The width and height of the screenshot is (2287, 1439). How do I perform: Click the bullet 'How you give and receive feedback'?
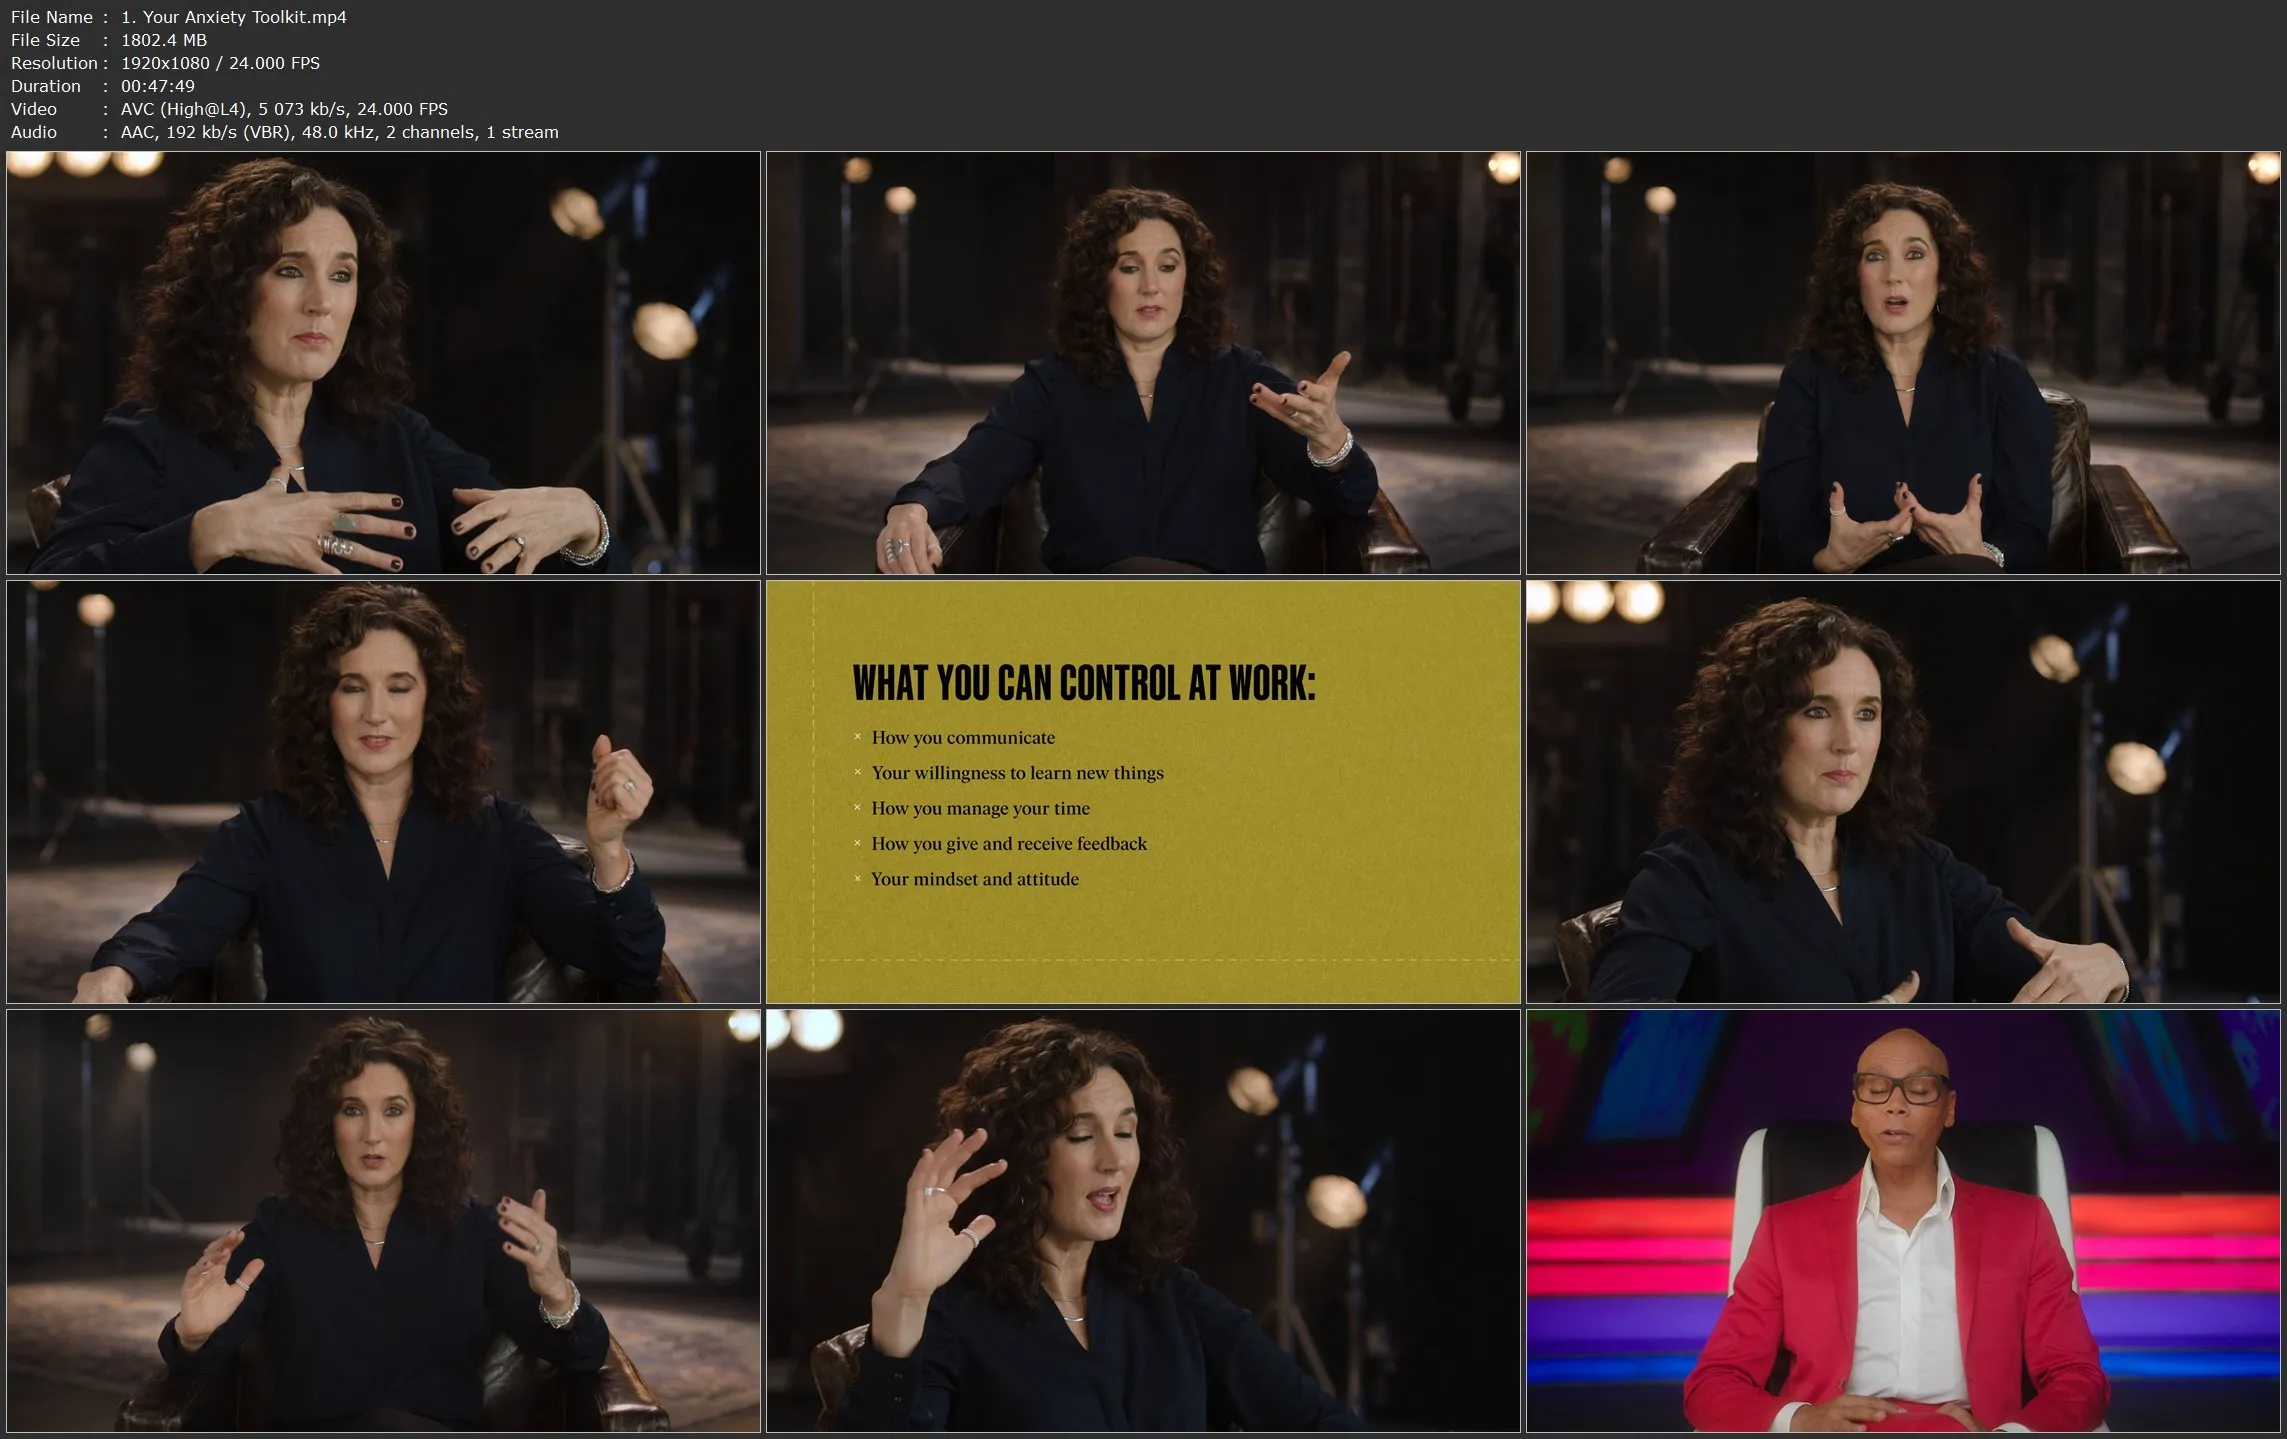tap(1009, 844)
